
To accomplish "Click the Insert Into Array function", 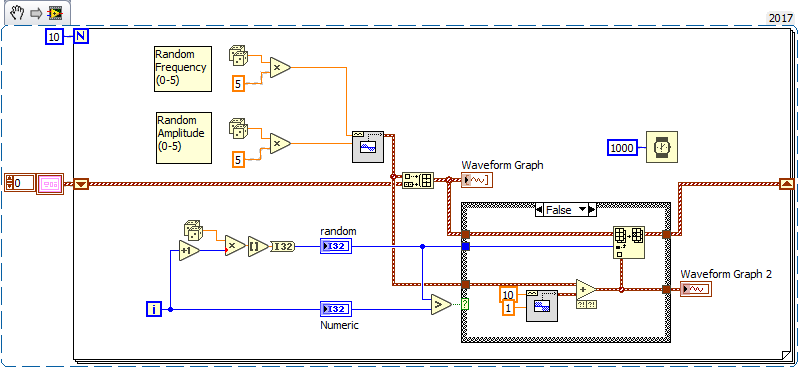I will point(629,242).
